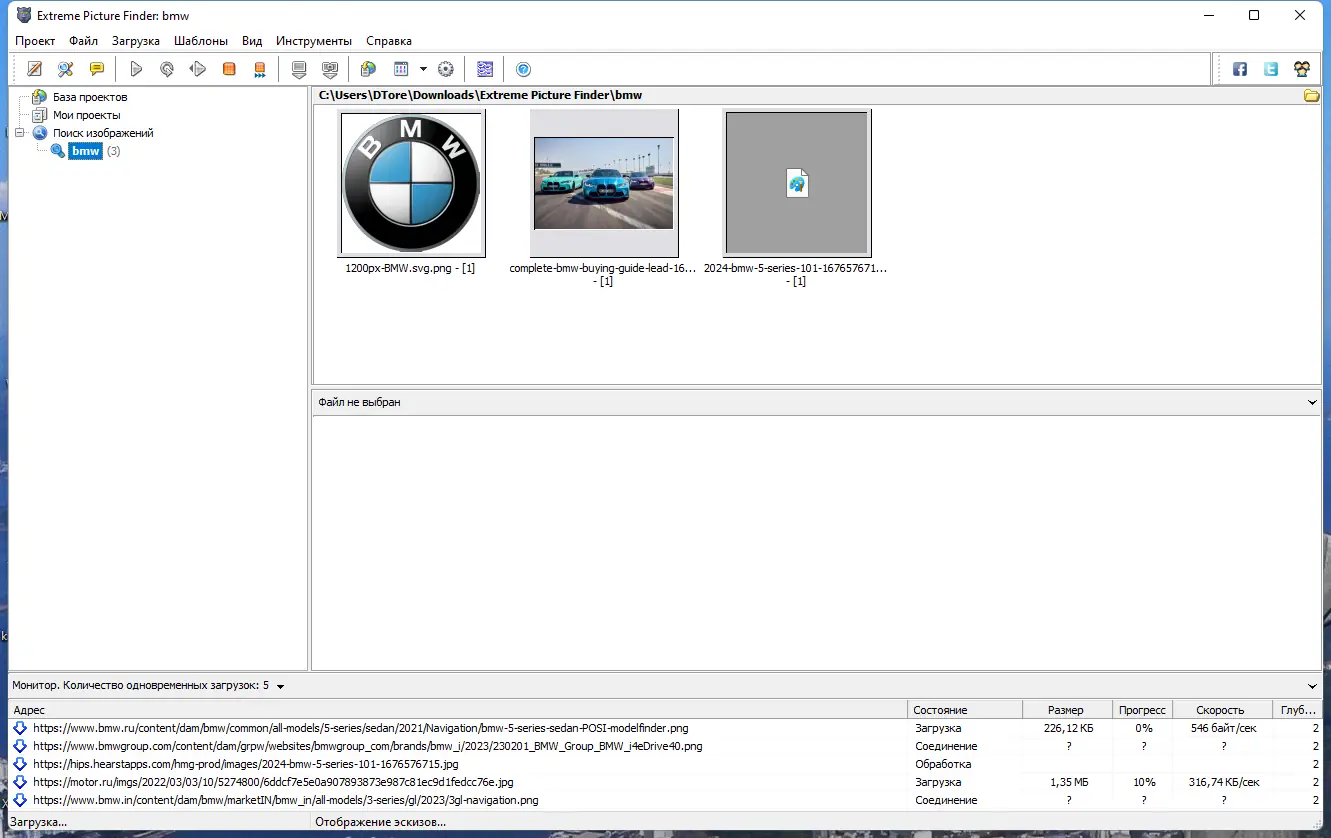Open the Шаблоны menu
This screenshot has width=1331, height=838.
click(x=201, y=41)
